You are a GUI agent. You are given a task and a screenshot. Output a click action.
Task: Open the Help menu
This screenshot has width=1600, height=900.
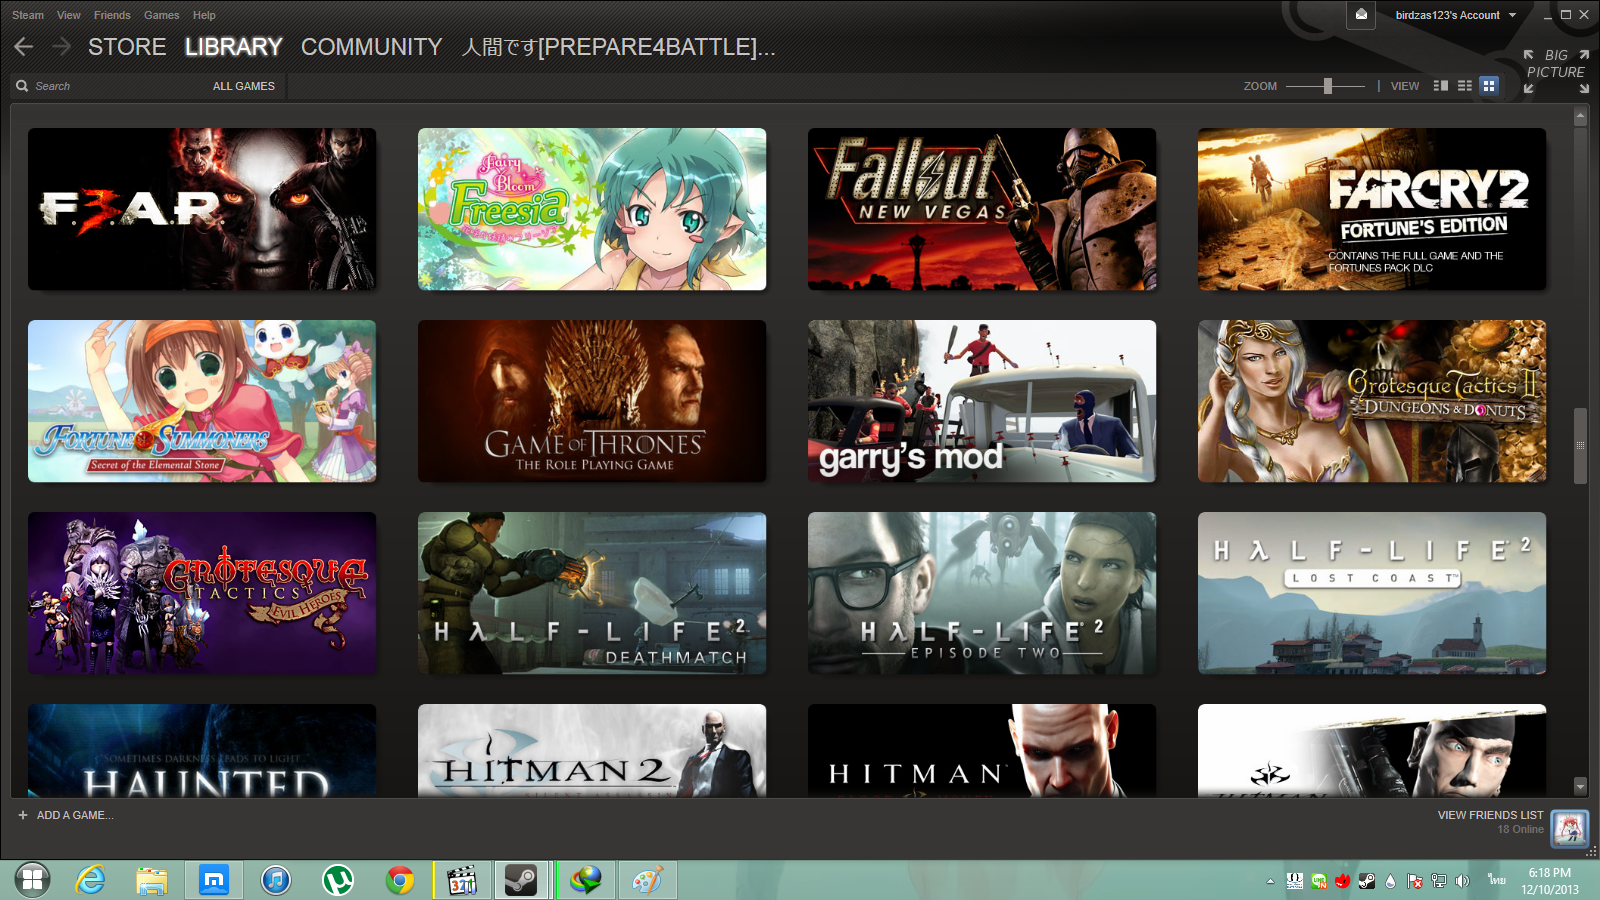coord(204,15)
